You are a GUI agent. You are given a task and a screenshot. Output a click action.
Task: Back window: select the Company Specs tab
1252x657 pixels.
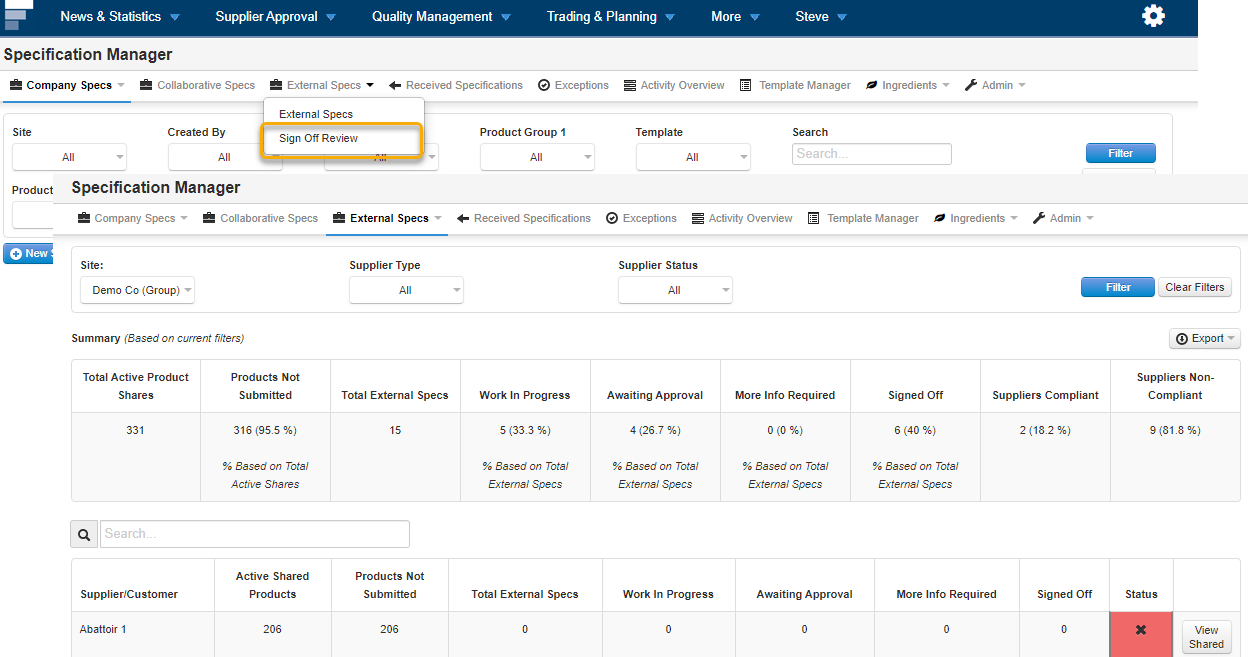point(67,85)
